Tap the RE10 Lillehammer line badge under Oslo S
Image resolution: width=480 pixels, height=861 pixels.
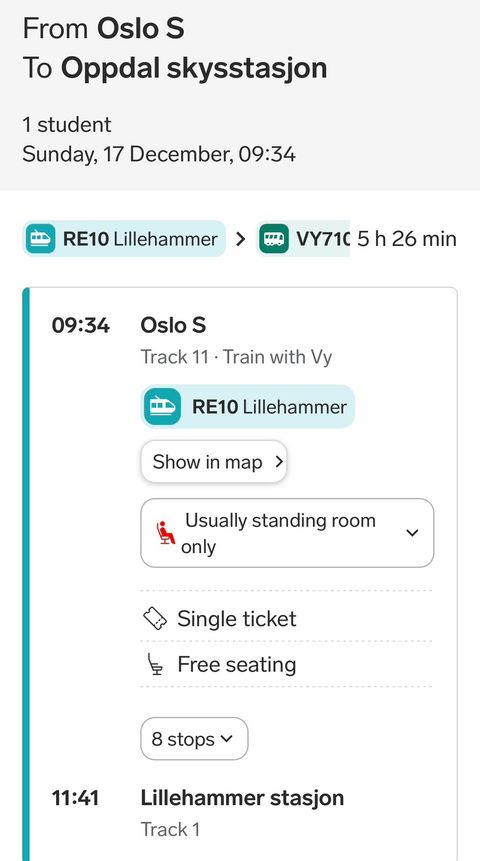click(248, 406)
